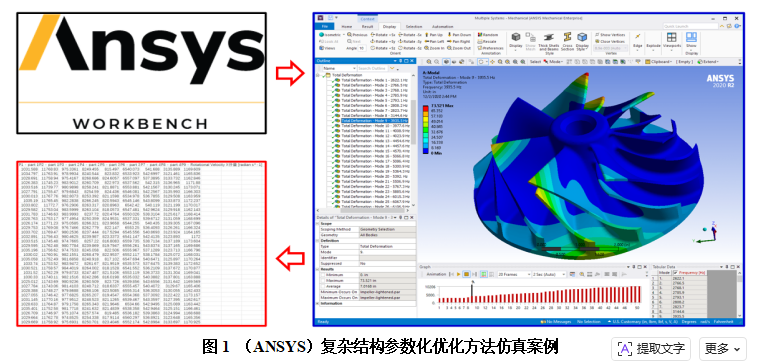Open the 20 Frames dropdown
The width and height of the screenshot is (759, 363).
[x=513, y=274]
